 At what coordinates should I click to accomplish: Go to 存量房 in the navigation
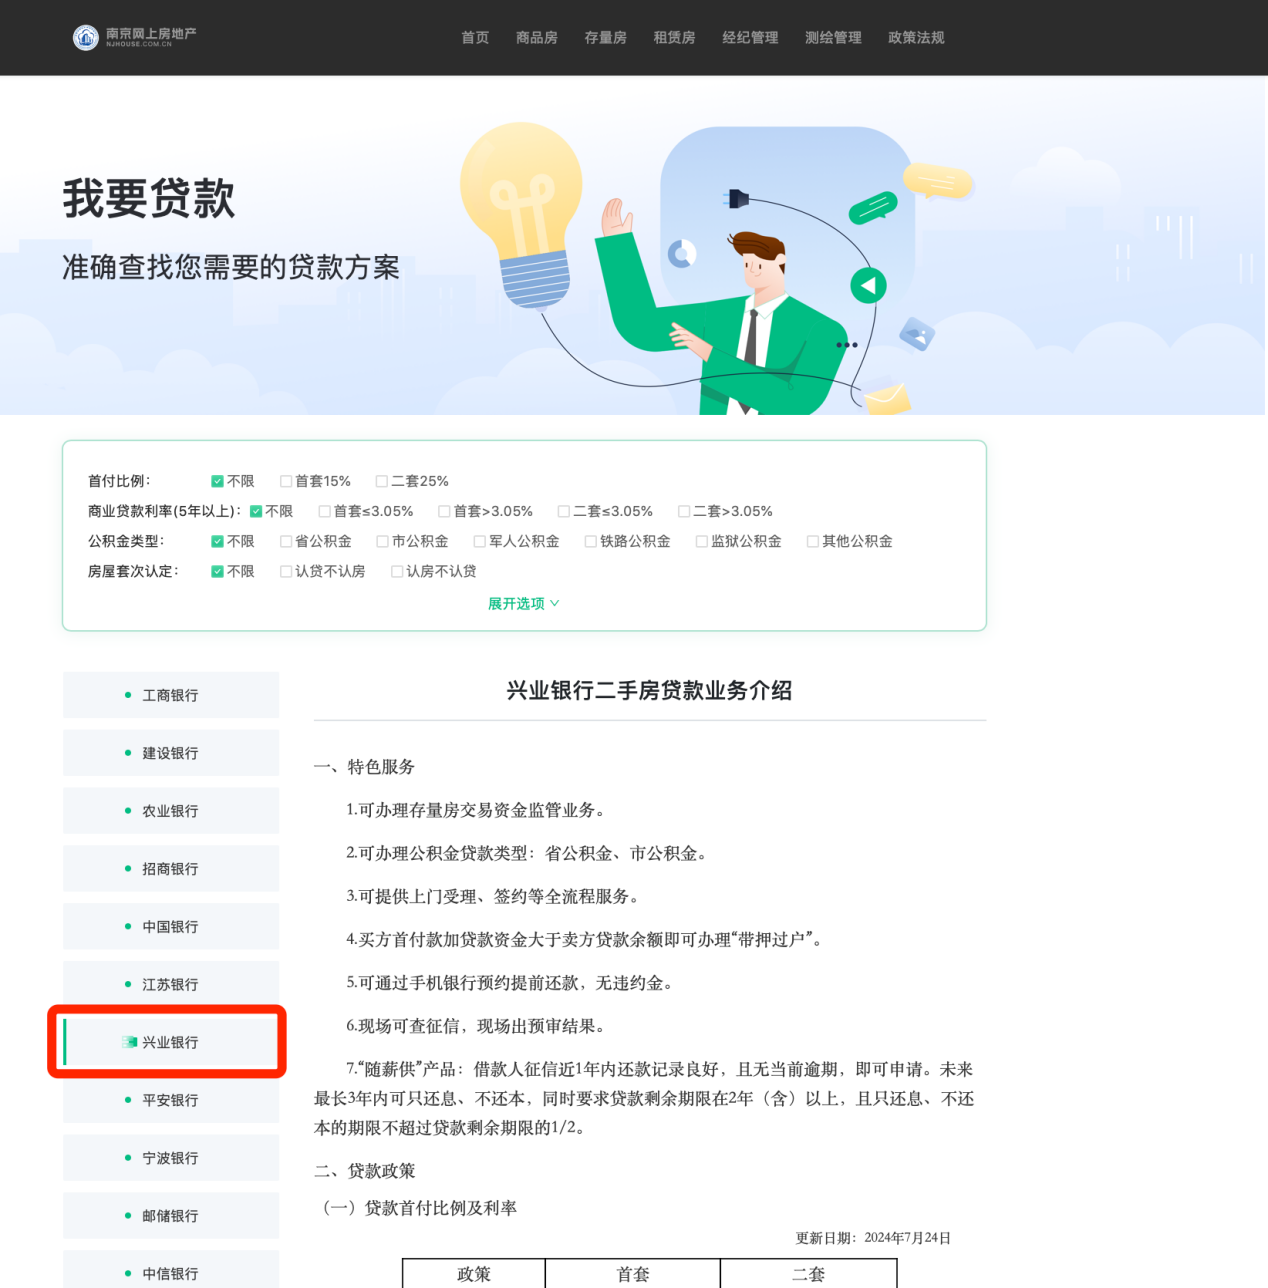click(x=606, y=38)
